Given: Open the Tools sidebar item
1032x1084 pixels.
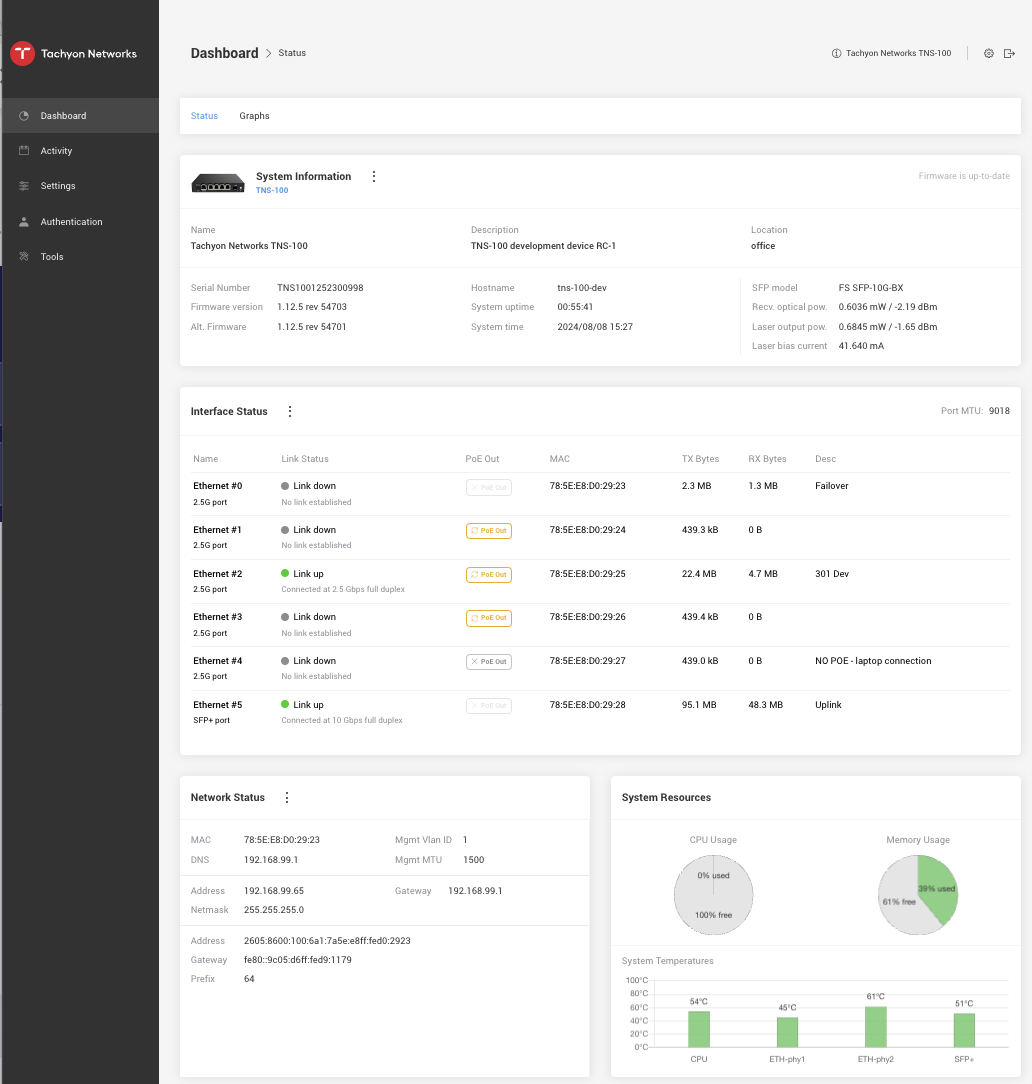Looking at the screenshot, I should click(x=79, y=256).
